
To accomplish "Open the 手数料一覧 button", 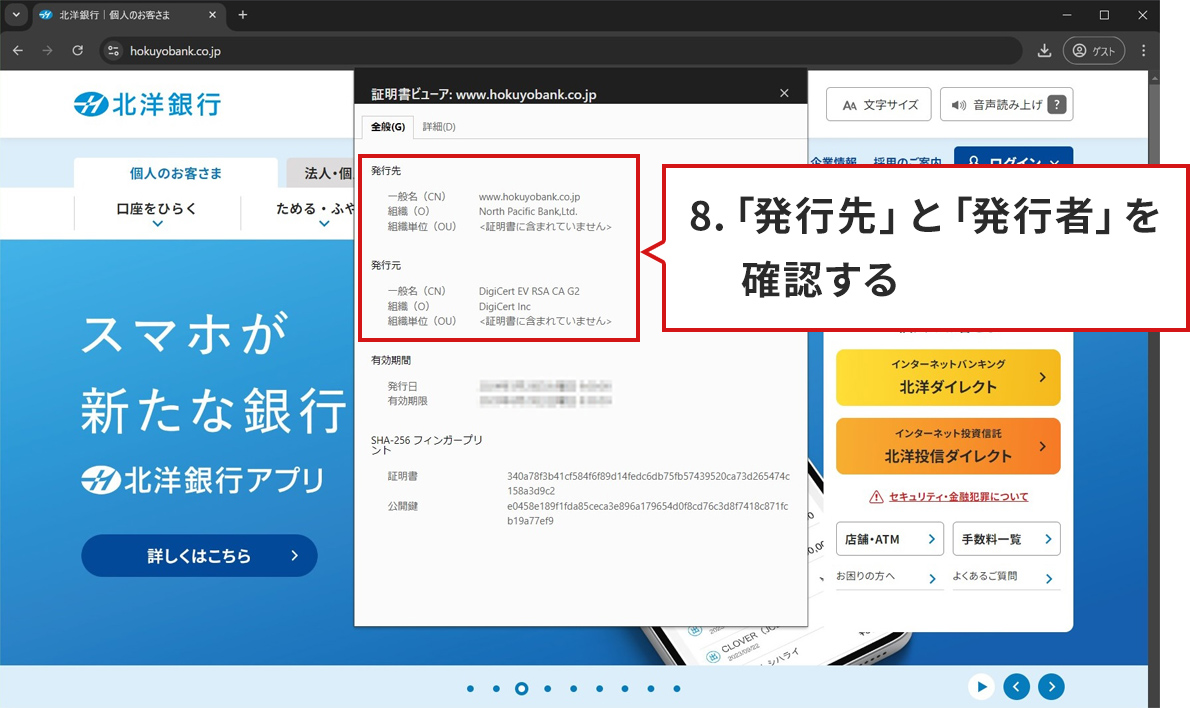I will coord(1006,539).
